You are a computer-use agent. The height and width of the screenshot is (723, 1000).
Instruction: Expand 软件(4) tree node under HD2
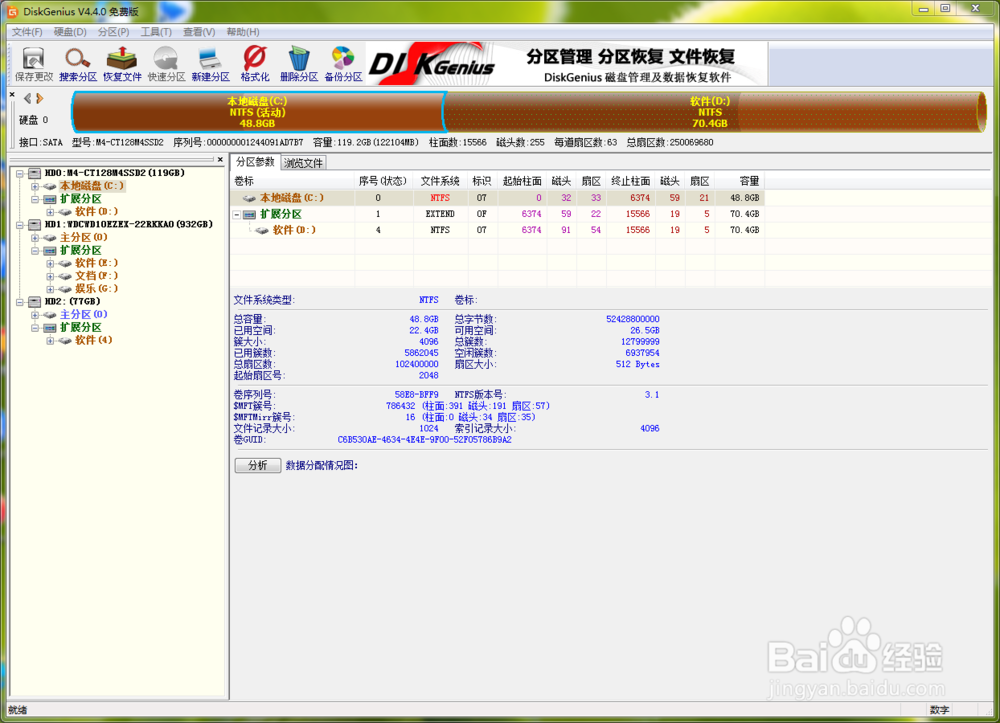click(x=50, y=340)
